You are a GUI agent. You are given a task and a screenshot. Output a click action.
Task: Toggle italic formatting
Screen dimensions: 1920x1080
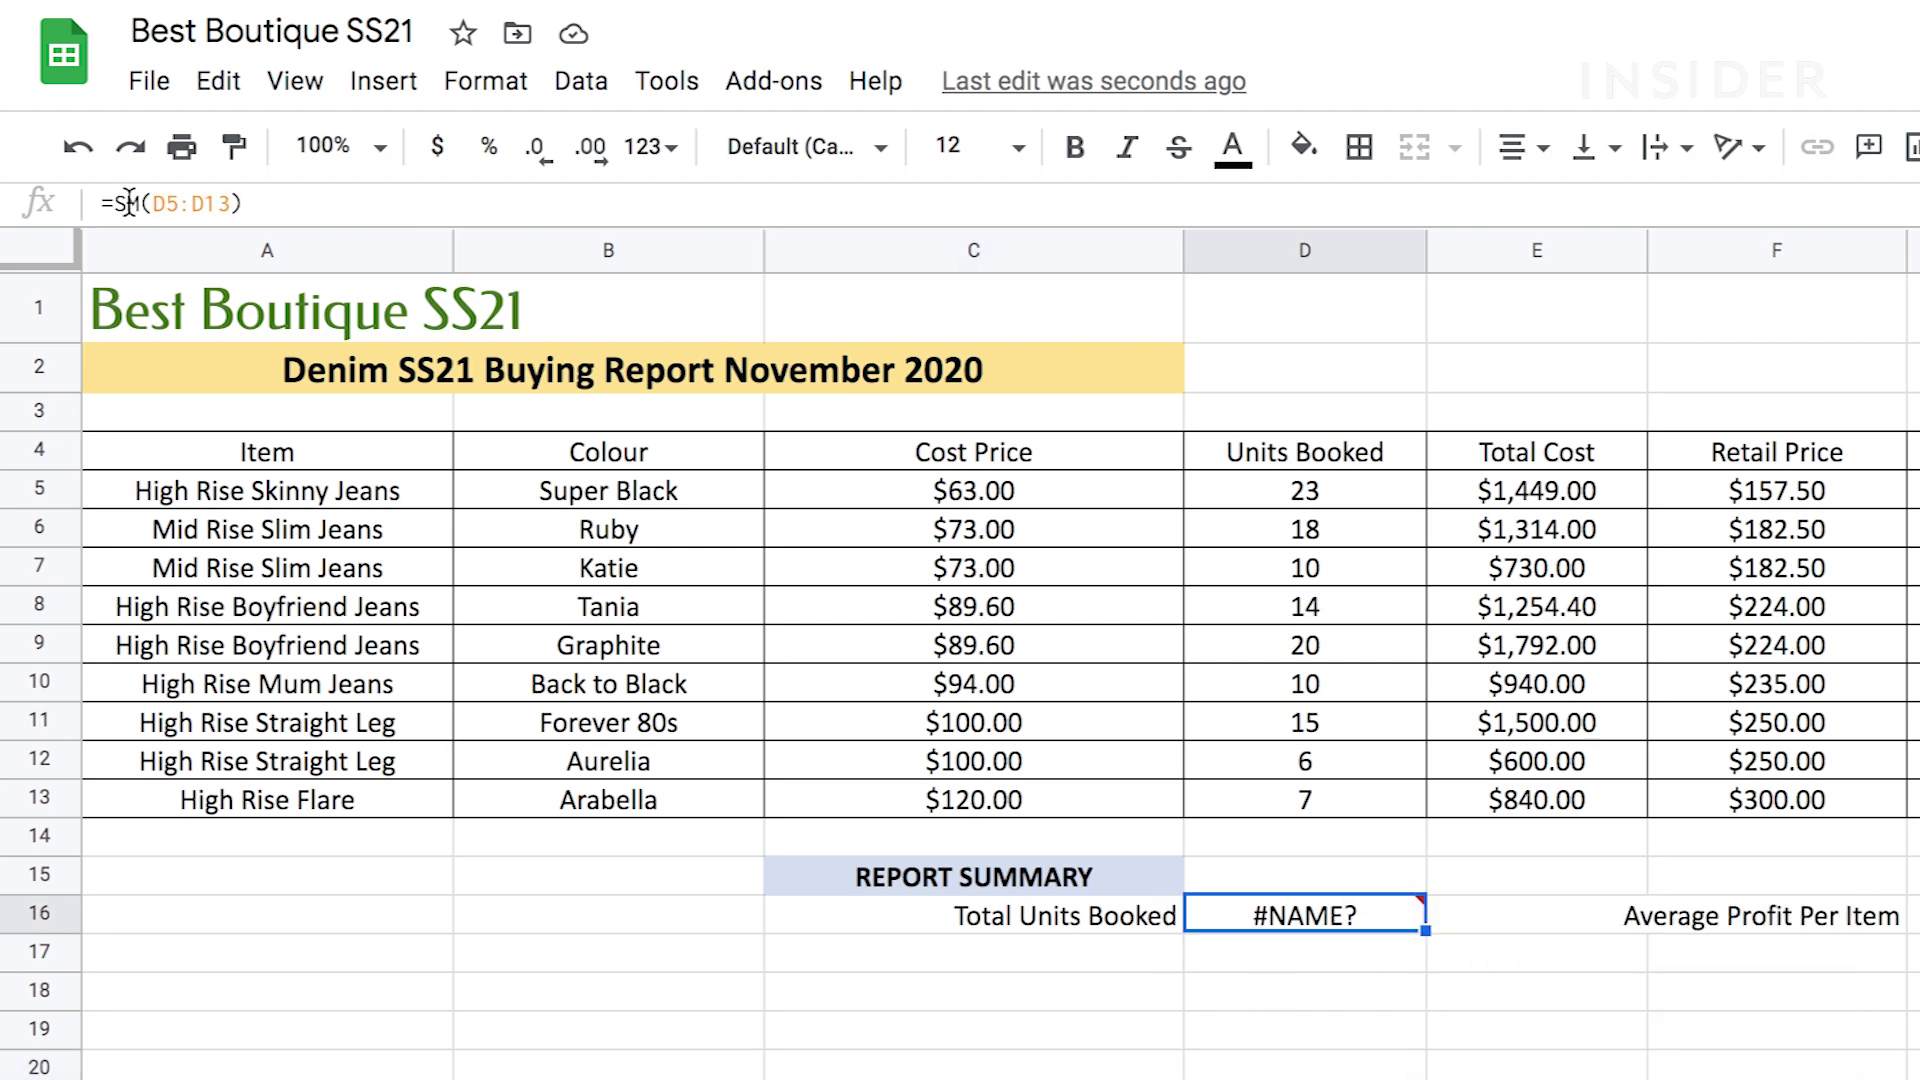(1127, 147)
